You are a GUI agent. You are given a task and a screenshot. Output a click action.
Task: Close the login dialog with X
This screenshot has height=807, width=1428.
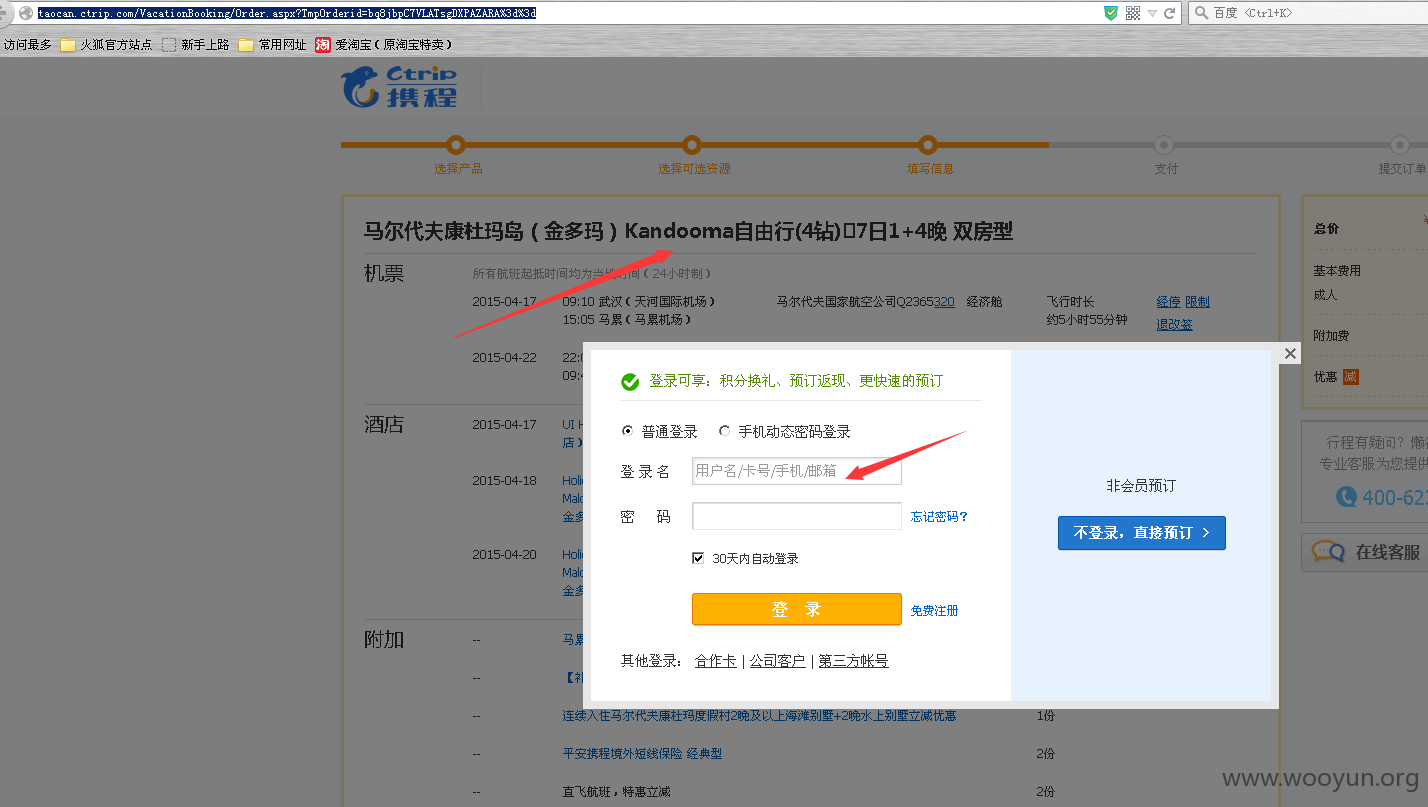(1290, 354)
